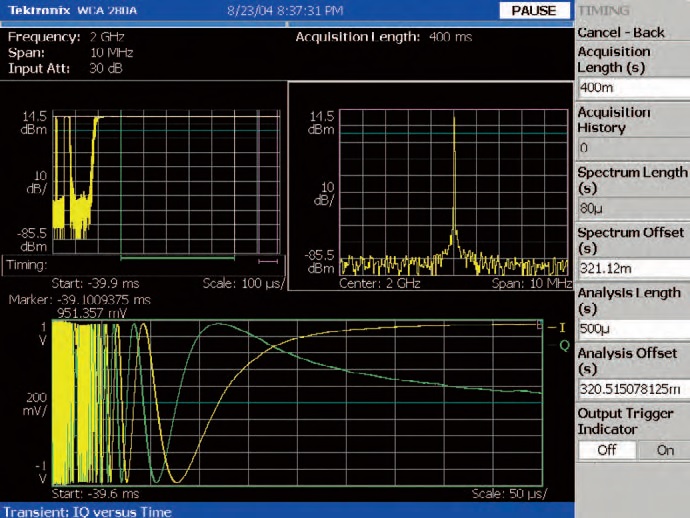
Task: Click the green timing range bar
Action: pyautogui.click(x=178, y=258)
